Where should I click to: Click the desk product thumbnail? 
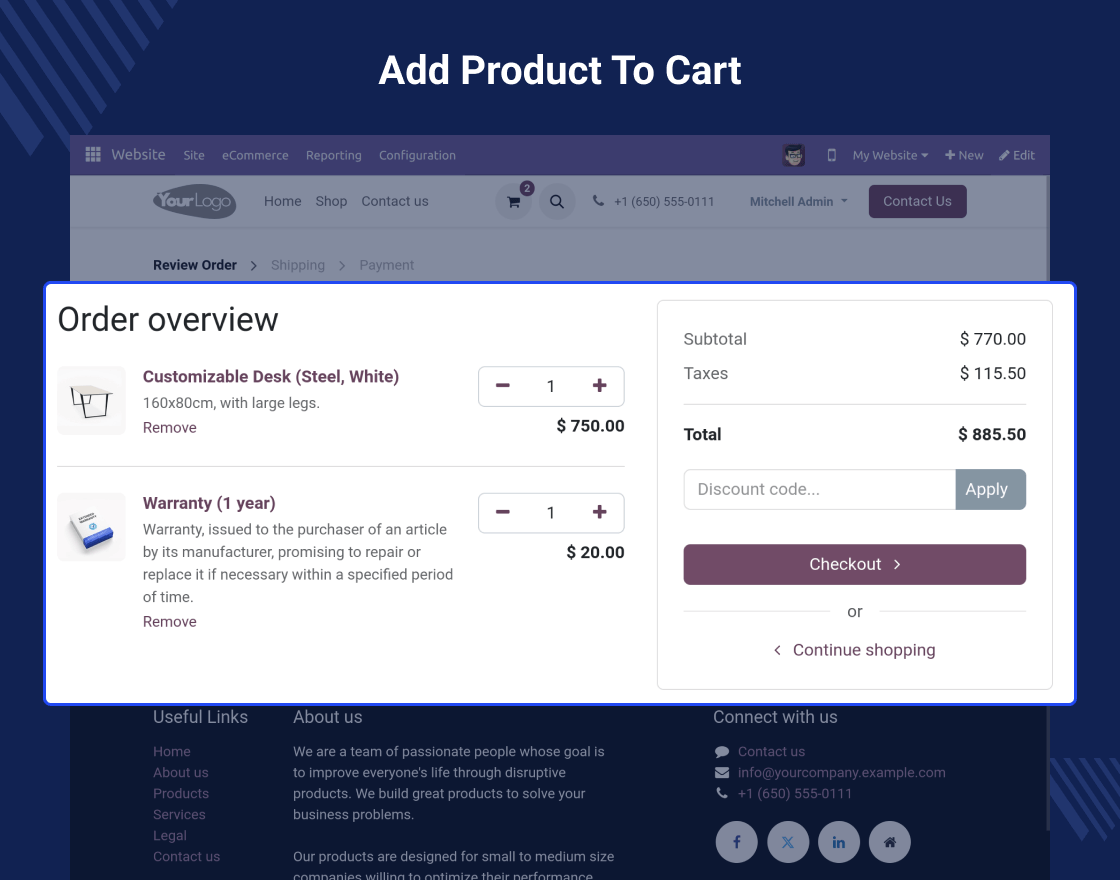pos(91,400)
